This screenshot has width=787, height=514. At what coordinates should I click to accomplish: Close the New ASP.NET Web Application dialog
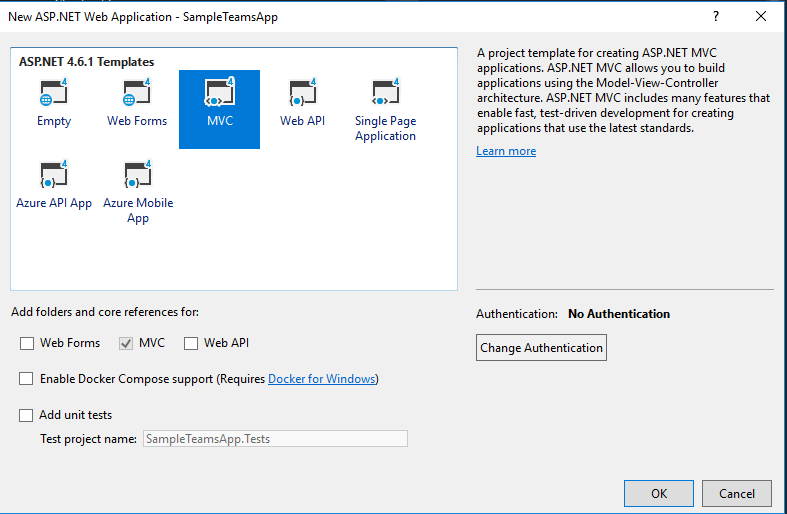pos(761,16)
